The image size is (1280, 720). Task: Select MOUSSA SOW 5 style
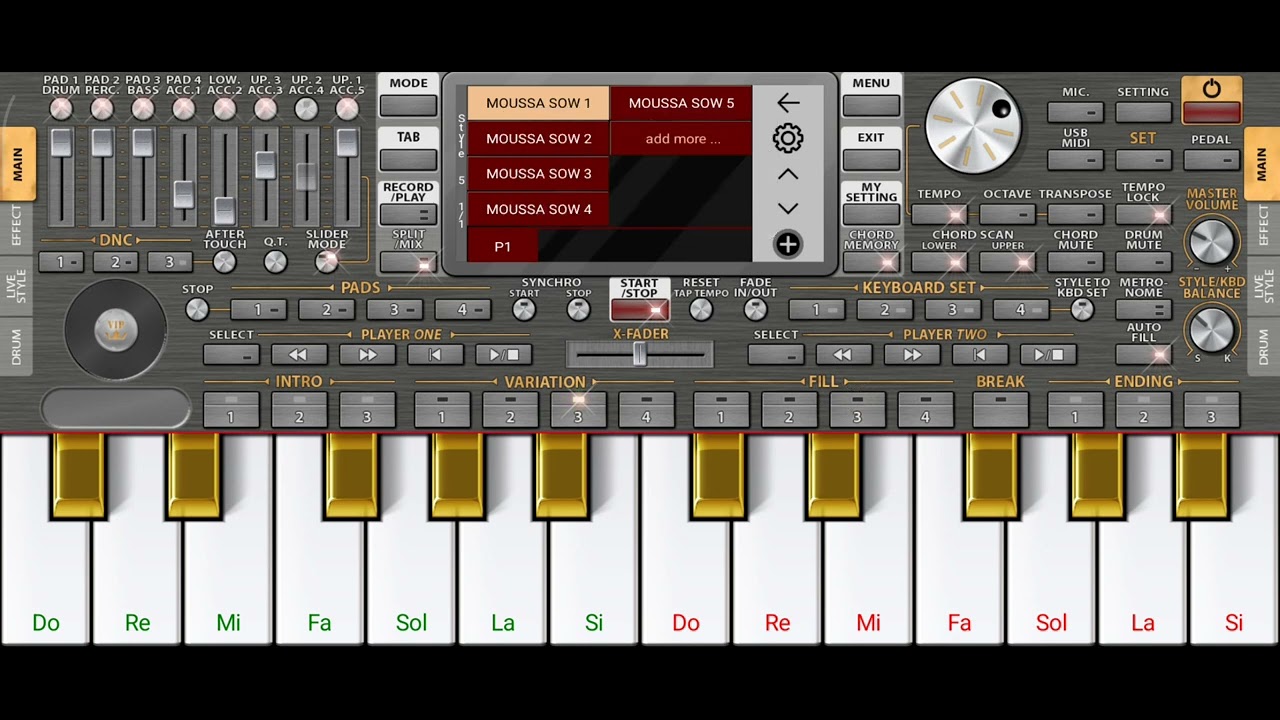coord(681,103)
